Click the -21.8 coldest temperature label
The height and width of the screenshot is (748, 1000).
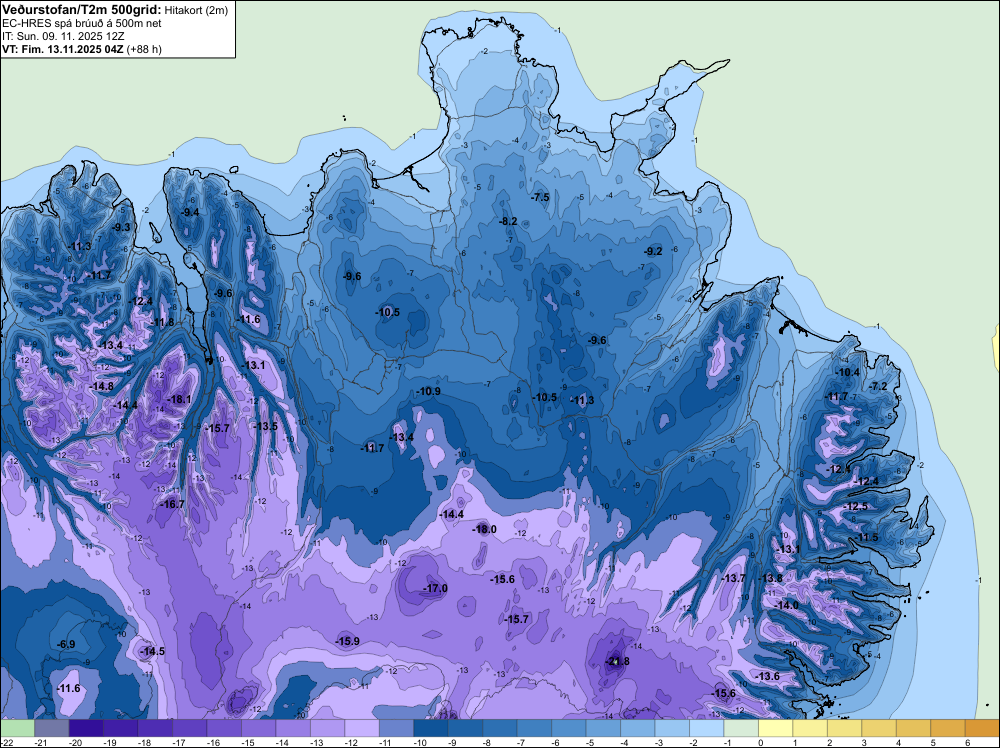click(617, 661)
